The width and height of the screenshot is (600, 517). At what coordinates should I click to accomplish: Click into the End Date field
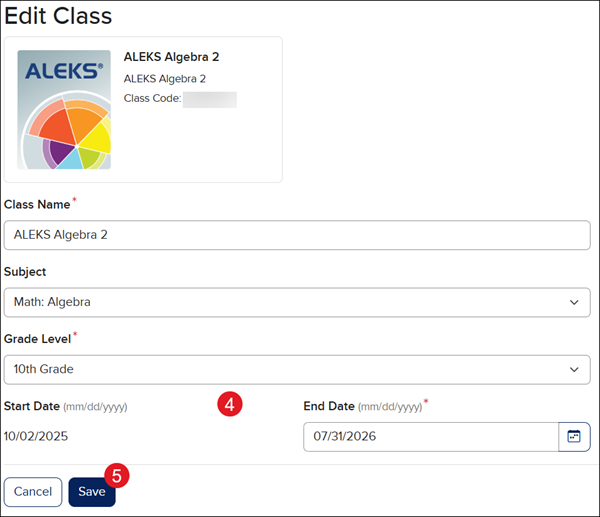pos(430,437)
